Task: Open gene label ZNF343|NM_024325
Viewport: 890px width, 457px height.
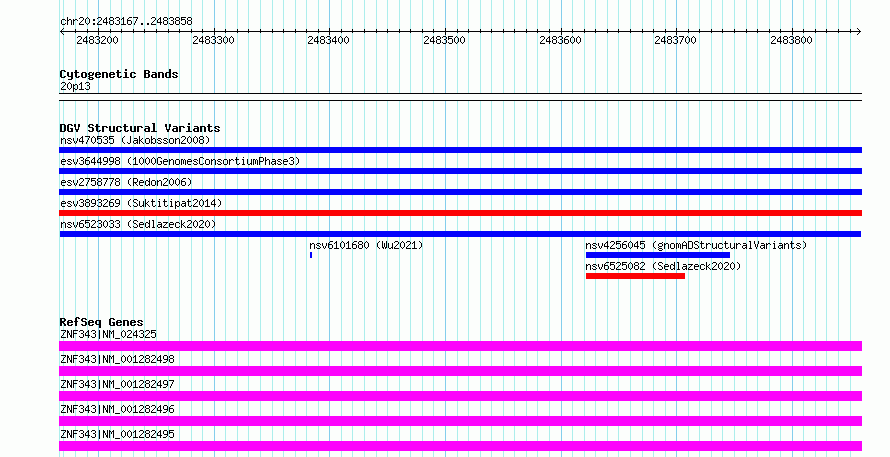Action: [108, 334]
